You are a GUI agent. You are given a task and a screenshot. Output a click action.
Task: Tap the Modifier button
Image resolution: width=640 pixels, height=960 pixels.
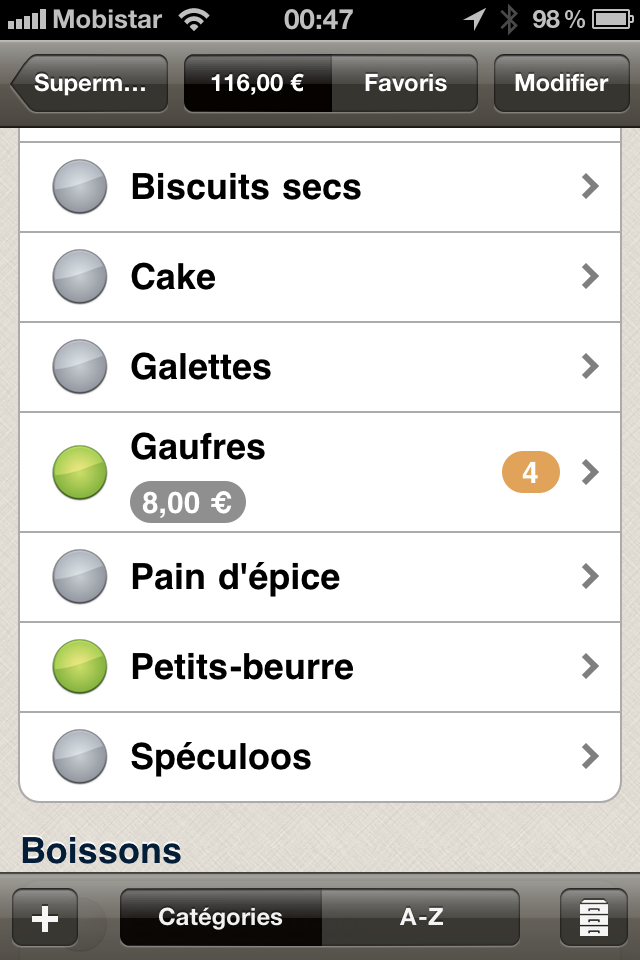[561, 83]
